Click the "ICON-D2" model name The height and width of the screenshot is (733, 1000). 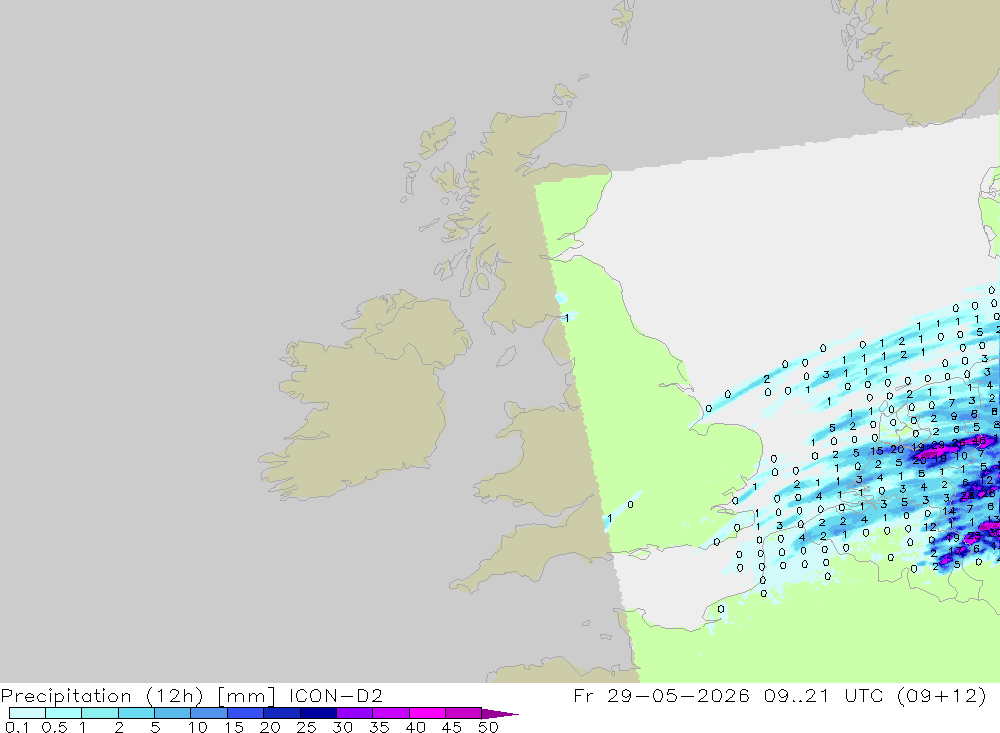click(335, 695)
